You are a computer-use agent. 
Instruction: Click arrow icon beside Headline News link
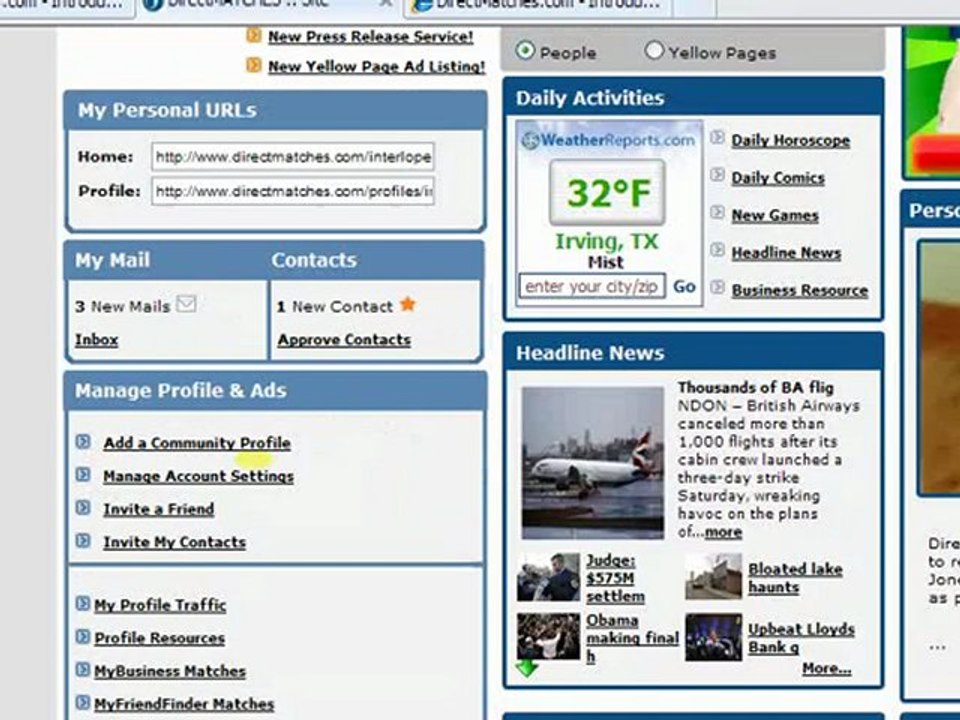point(718,250)
